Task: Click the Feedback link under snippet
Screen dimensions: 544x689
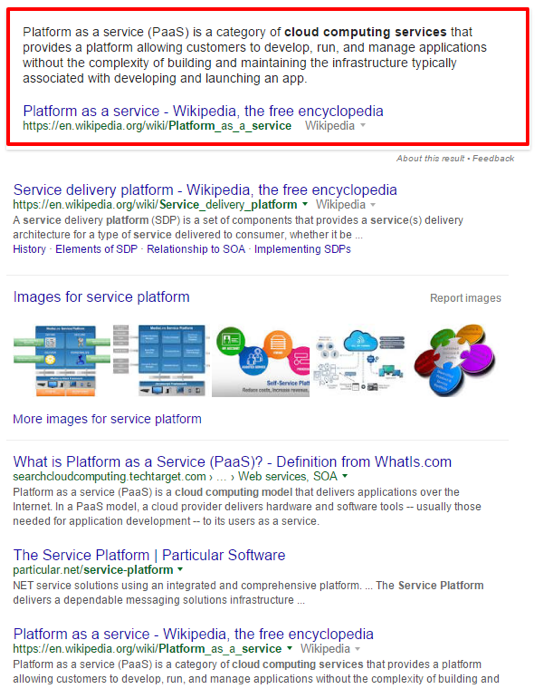Action: (493, 158)
